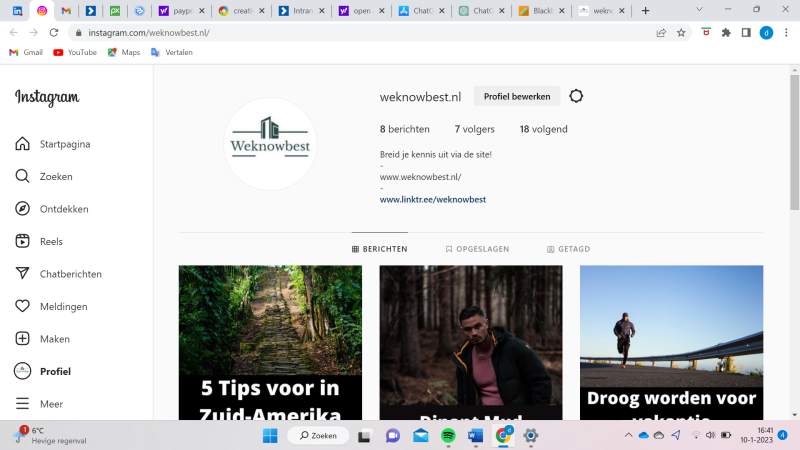
Task: Bookmark this page with the star icon
Action: [x=681, y=33]
